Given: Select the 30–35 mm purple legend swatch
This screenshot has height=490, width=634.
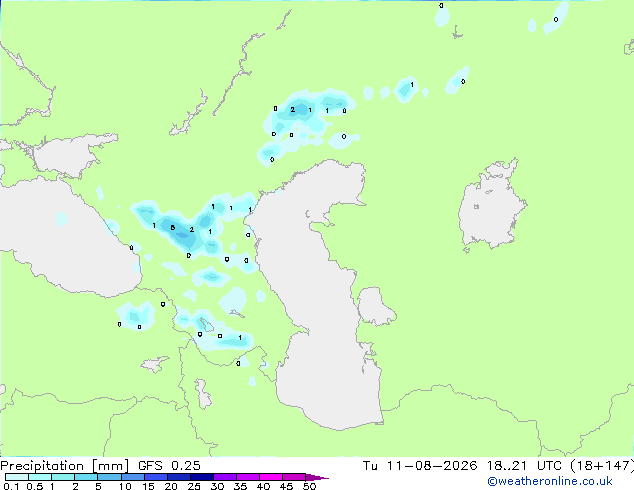Looking at the screenshot, I should 225,477.
